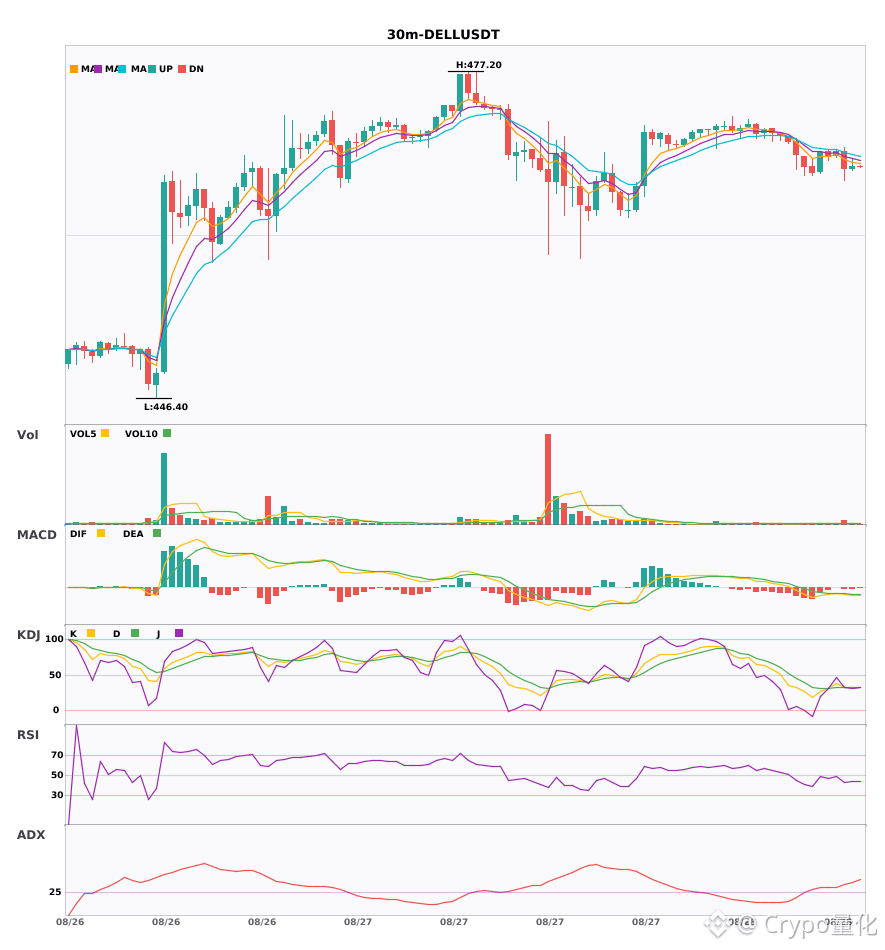Viewport: 885px width, 950px height.
Task: Click the ADX 25 axis value
Action: (55, 892)
